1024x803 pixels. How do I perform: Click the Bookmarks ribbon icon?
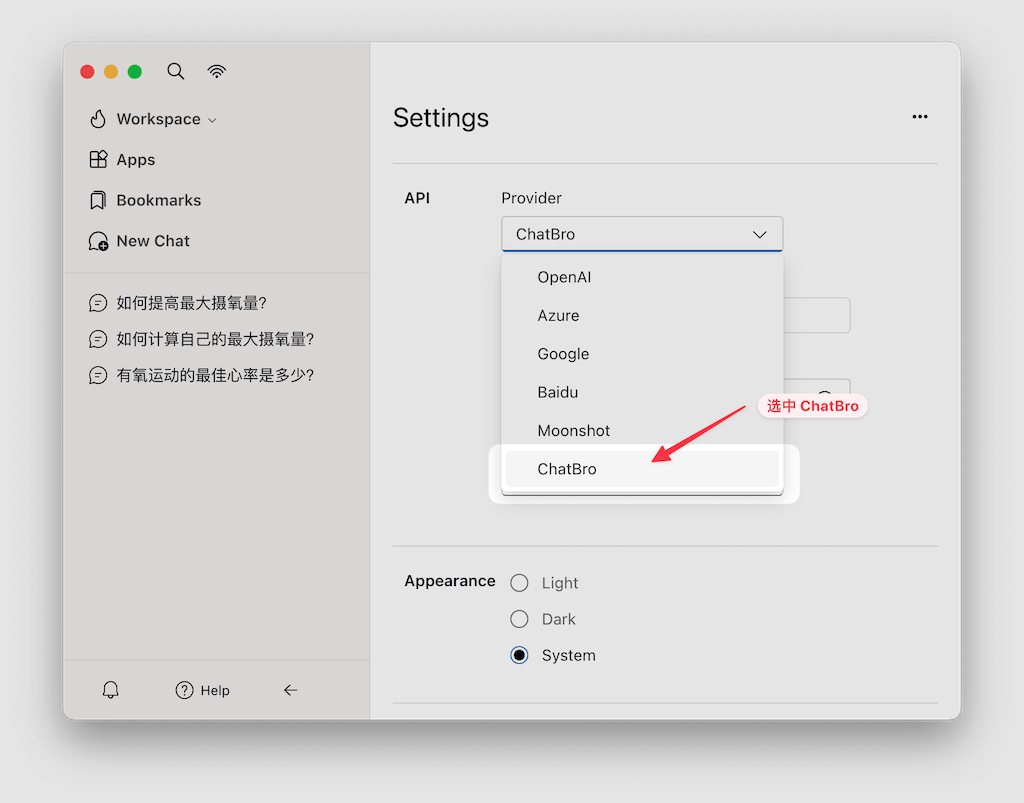98,200
